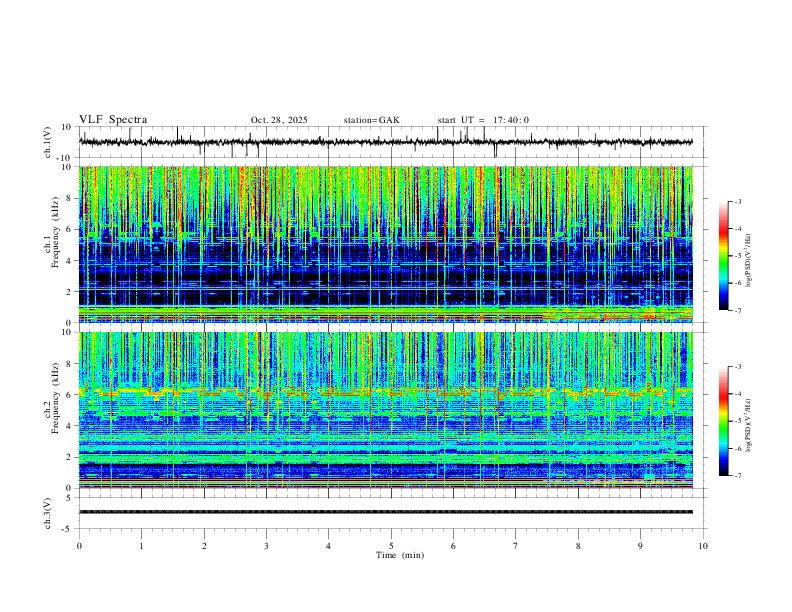Screen dimensions: 792x612
Task: Click the lower colorbar "log(PSD)(V²/Hz)" label
Action: coord(749,426)
